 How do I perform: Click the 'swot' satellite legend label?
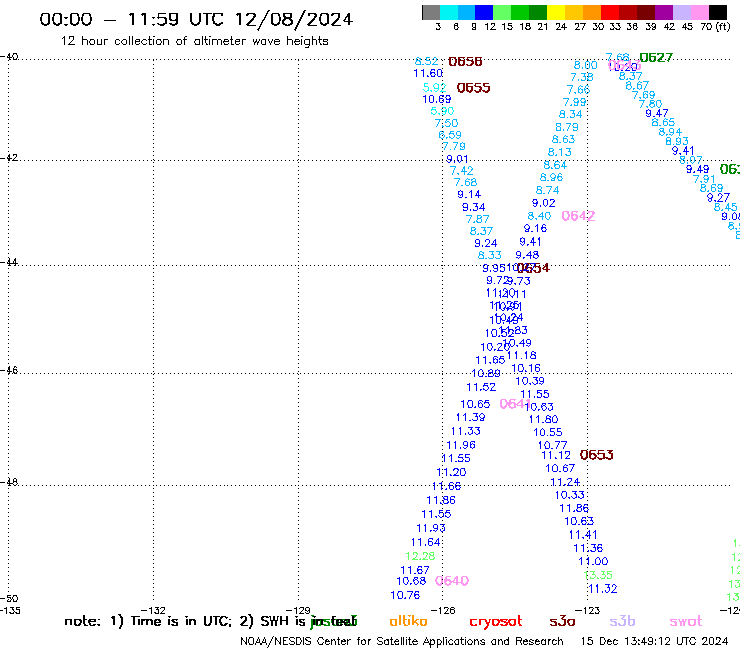tap(686, 621)
